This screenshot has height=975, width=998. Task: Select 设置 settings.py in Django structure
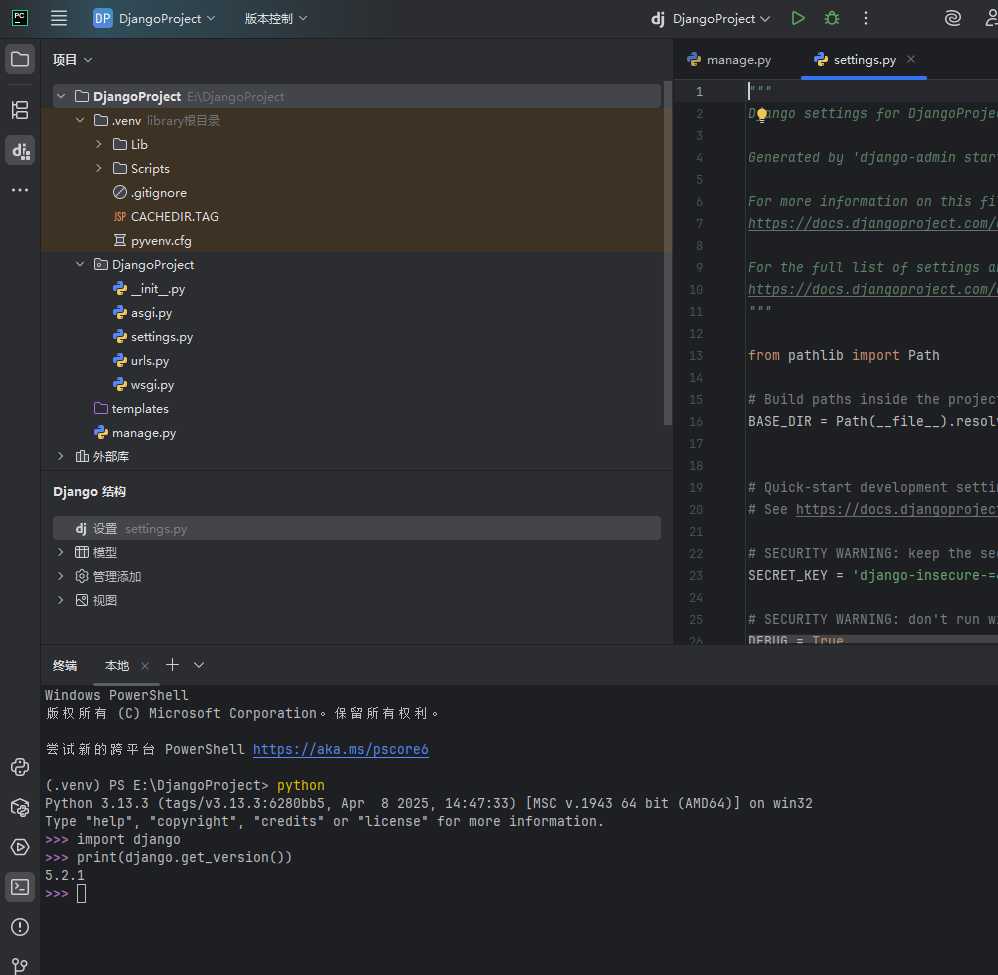tap(356, 528)
